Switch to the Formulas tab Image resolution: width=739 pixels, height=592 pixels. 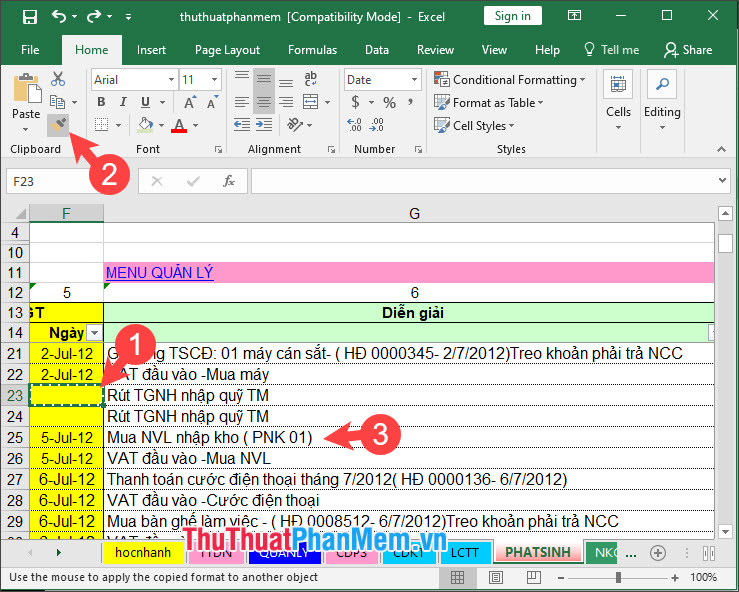312,50
